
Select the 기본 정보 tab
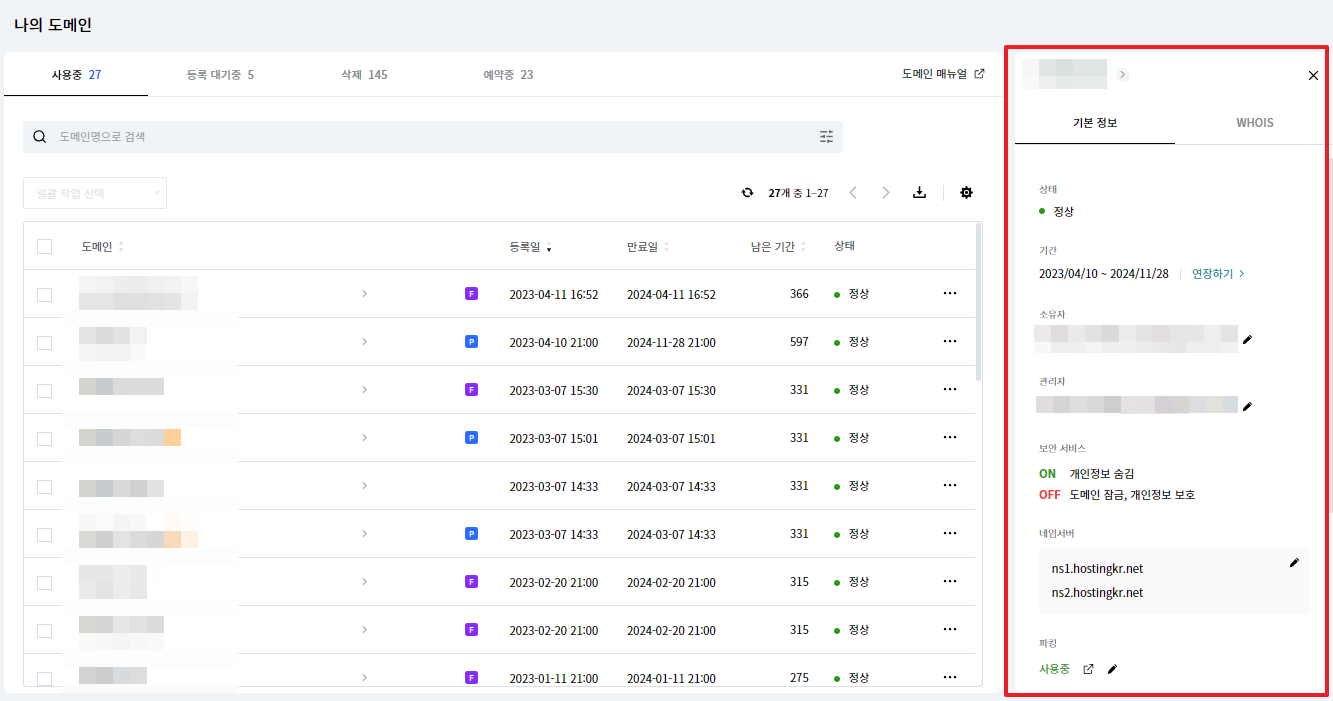[x=1095, y=123]
